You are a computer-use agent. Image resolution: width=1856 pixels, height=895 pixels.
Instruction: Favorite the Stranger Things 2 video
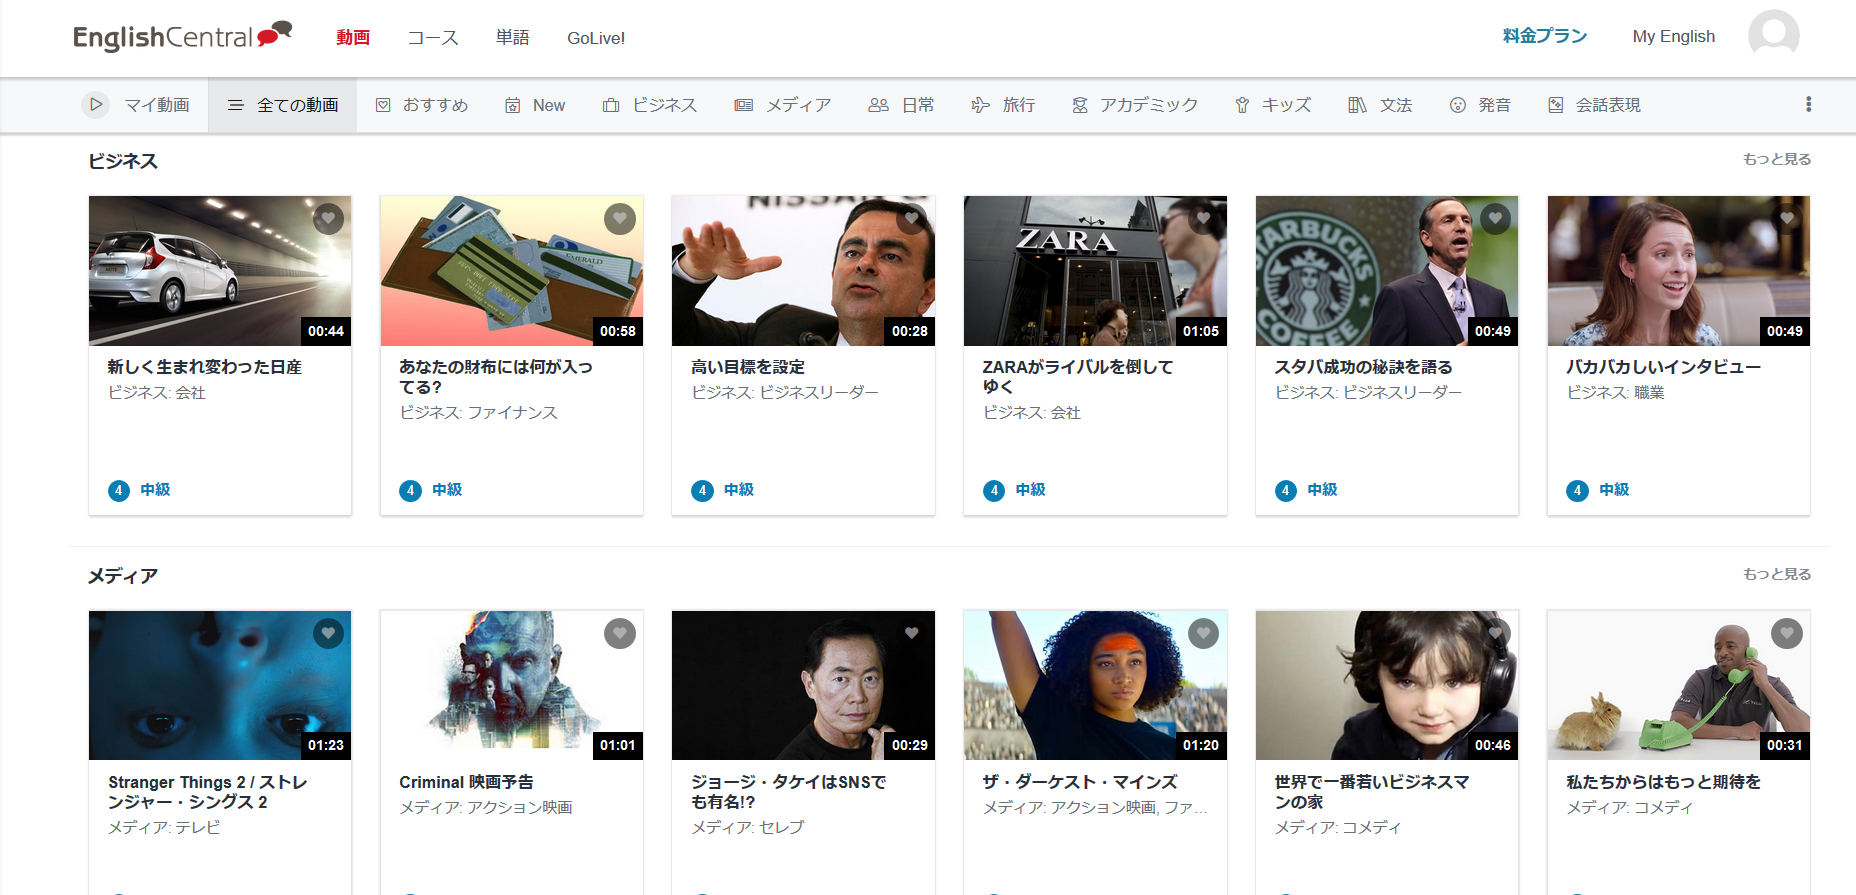(328, 633)
